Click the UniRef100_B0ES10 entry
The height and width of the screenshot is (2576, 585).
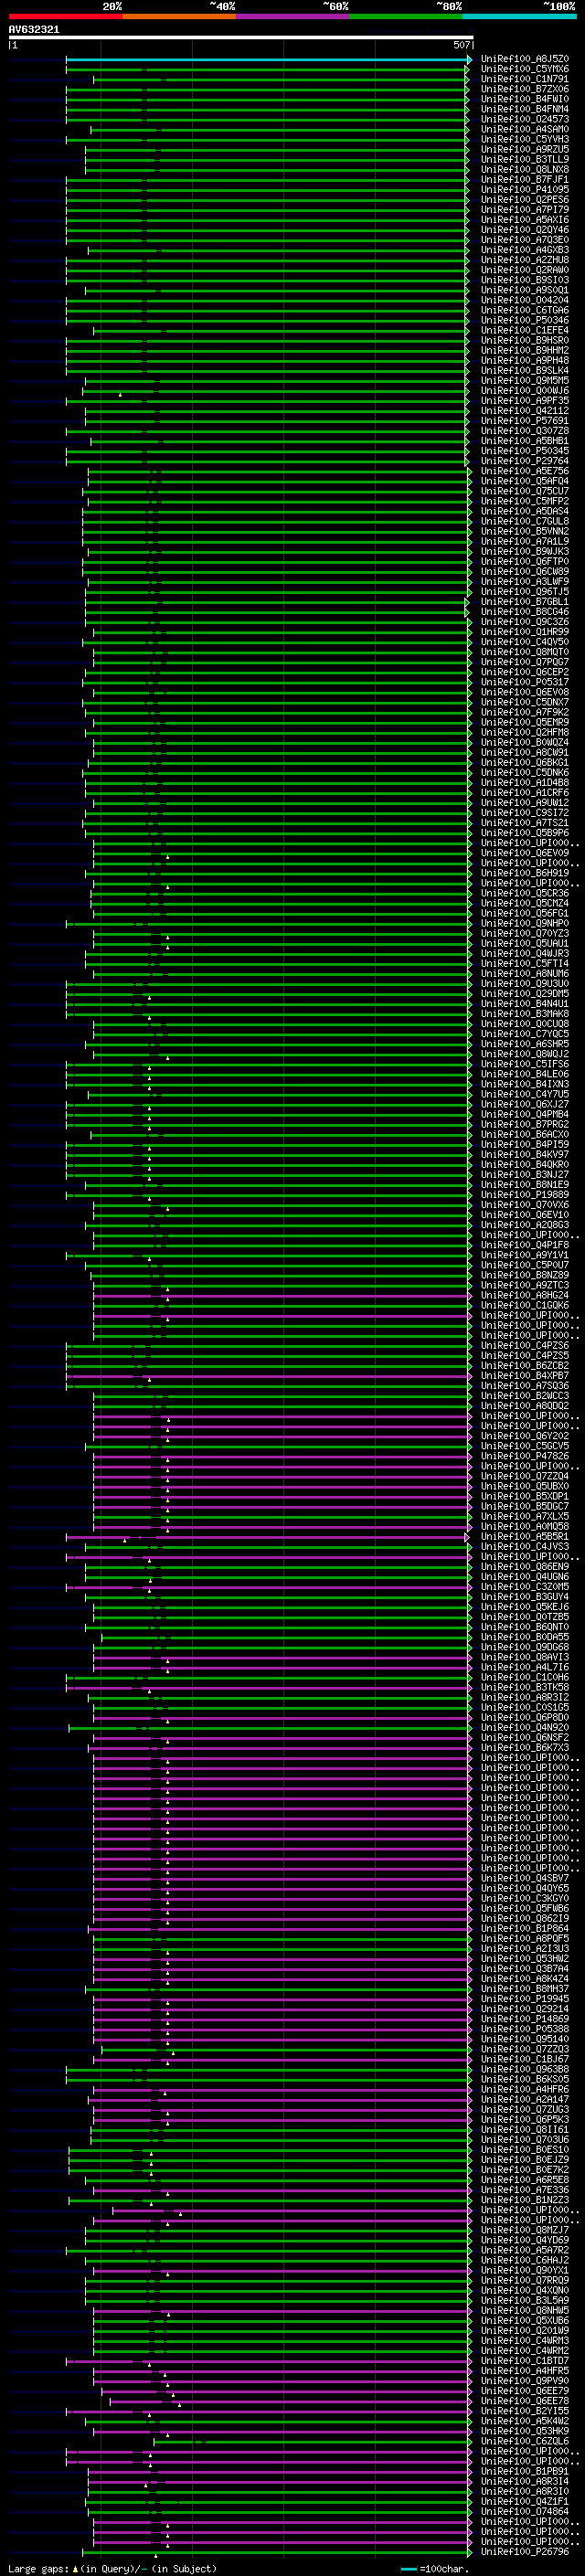tap(525, 2149)
